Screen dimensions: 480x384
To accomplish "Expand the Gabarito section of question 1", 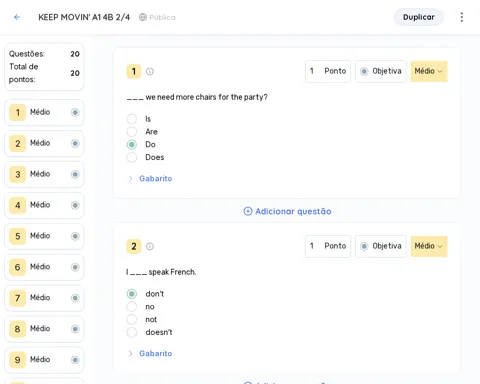I will [x=150, y=179].
